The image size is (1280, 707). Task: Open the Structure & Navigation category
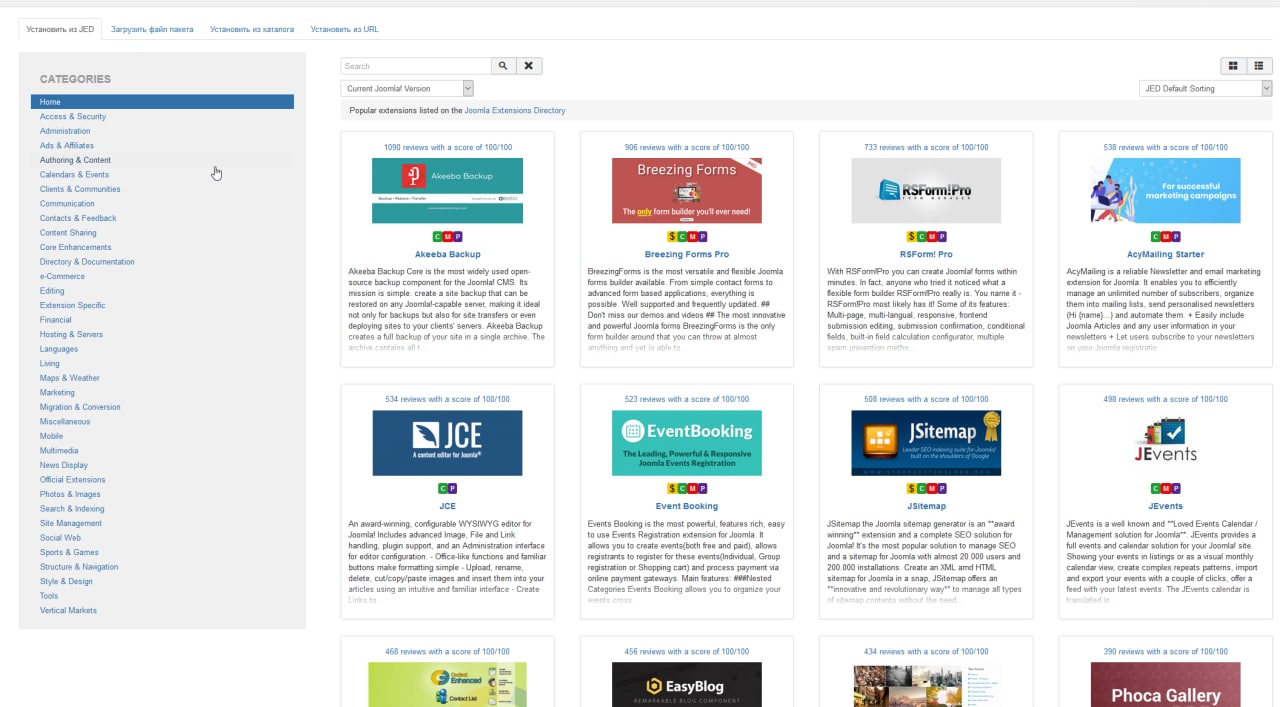pyautogui.click(x=79, y=567)
